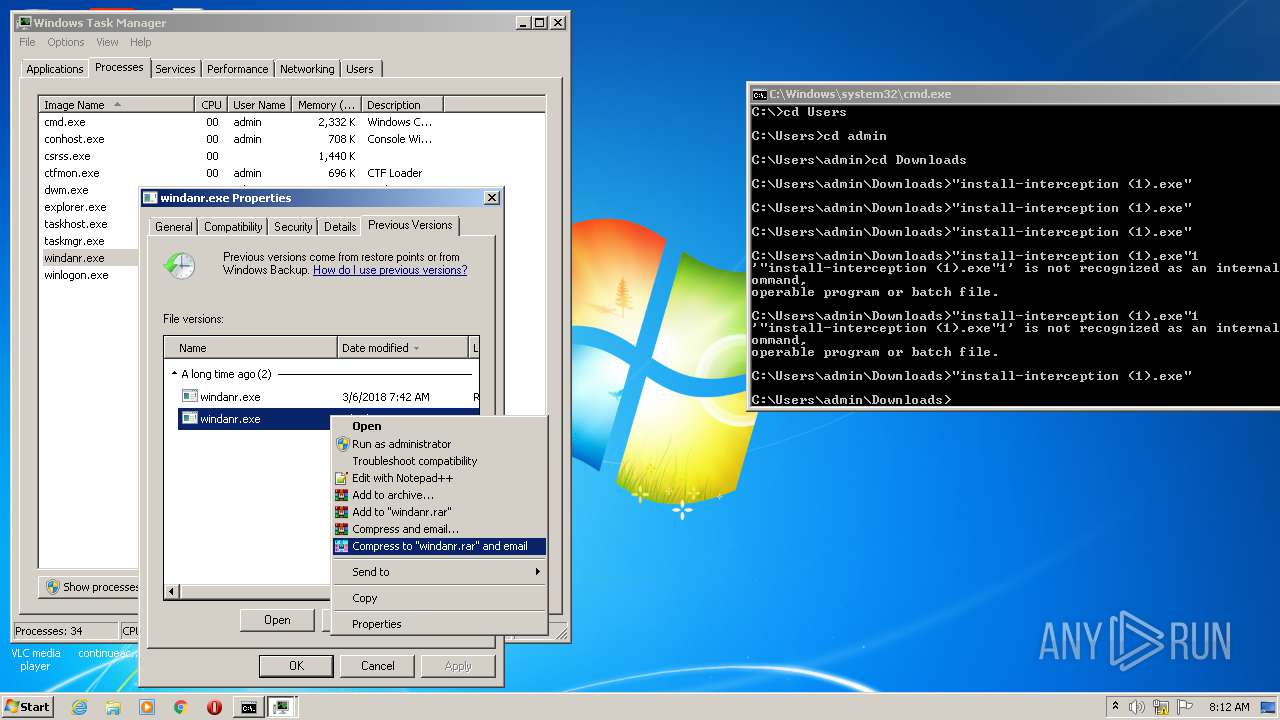Click the cmd.exe window title icon

tap(759, 94)
